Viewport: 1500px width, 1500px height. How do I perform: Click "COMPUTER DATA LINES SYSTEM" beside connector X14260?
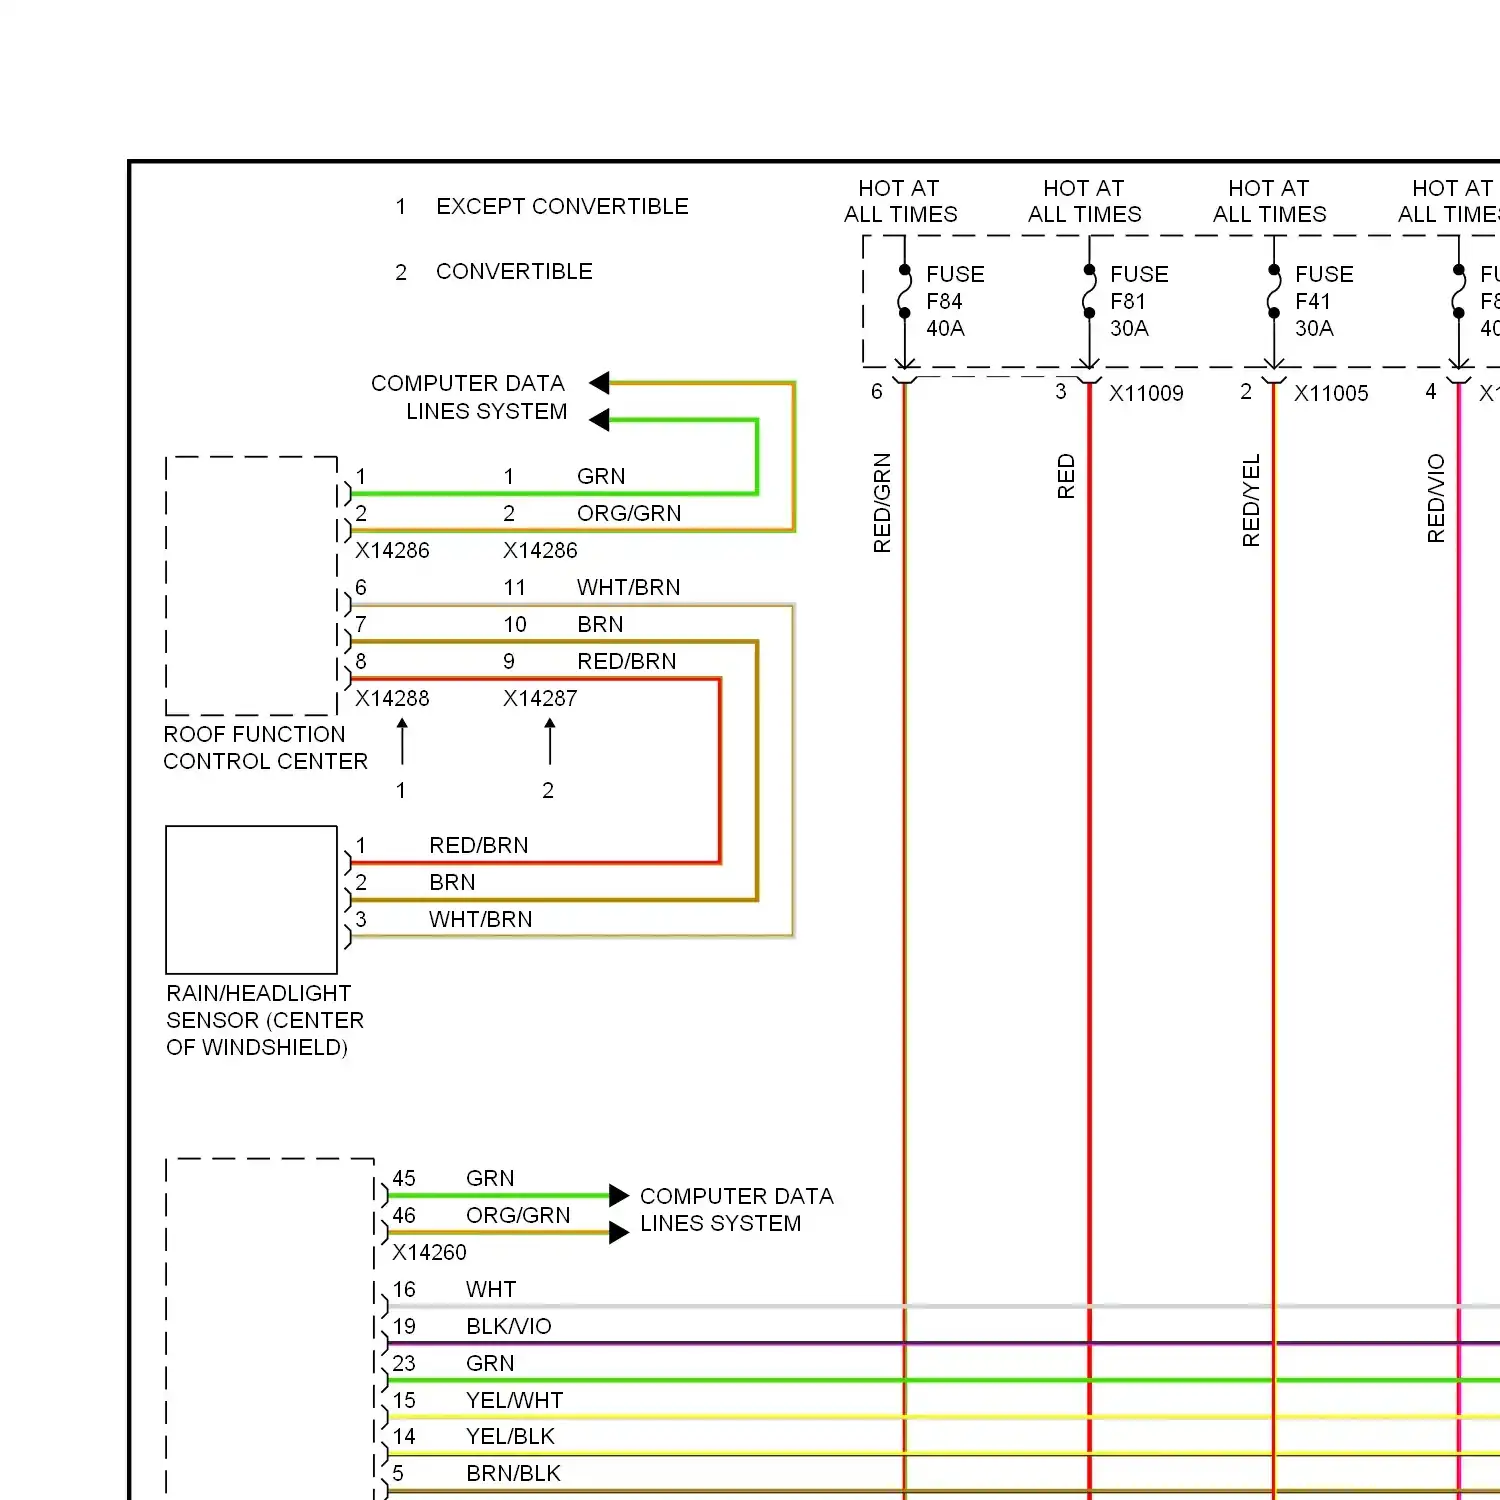(x=737, y=1210)
